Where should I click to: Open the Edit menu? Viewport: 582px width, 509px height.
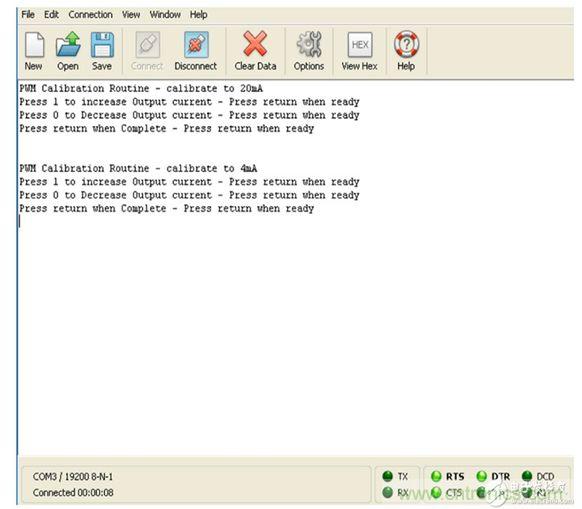(51, 14)
